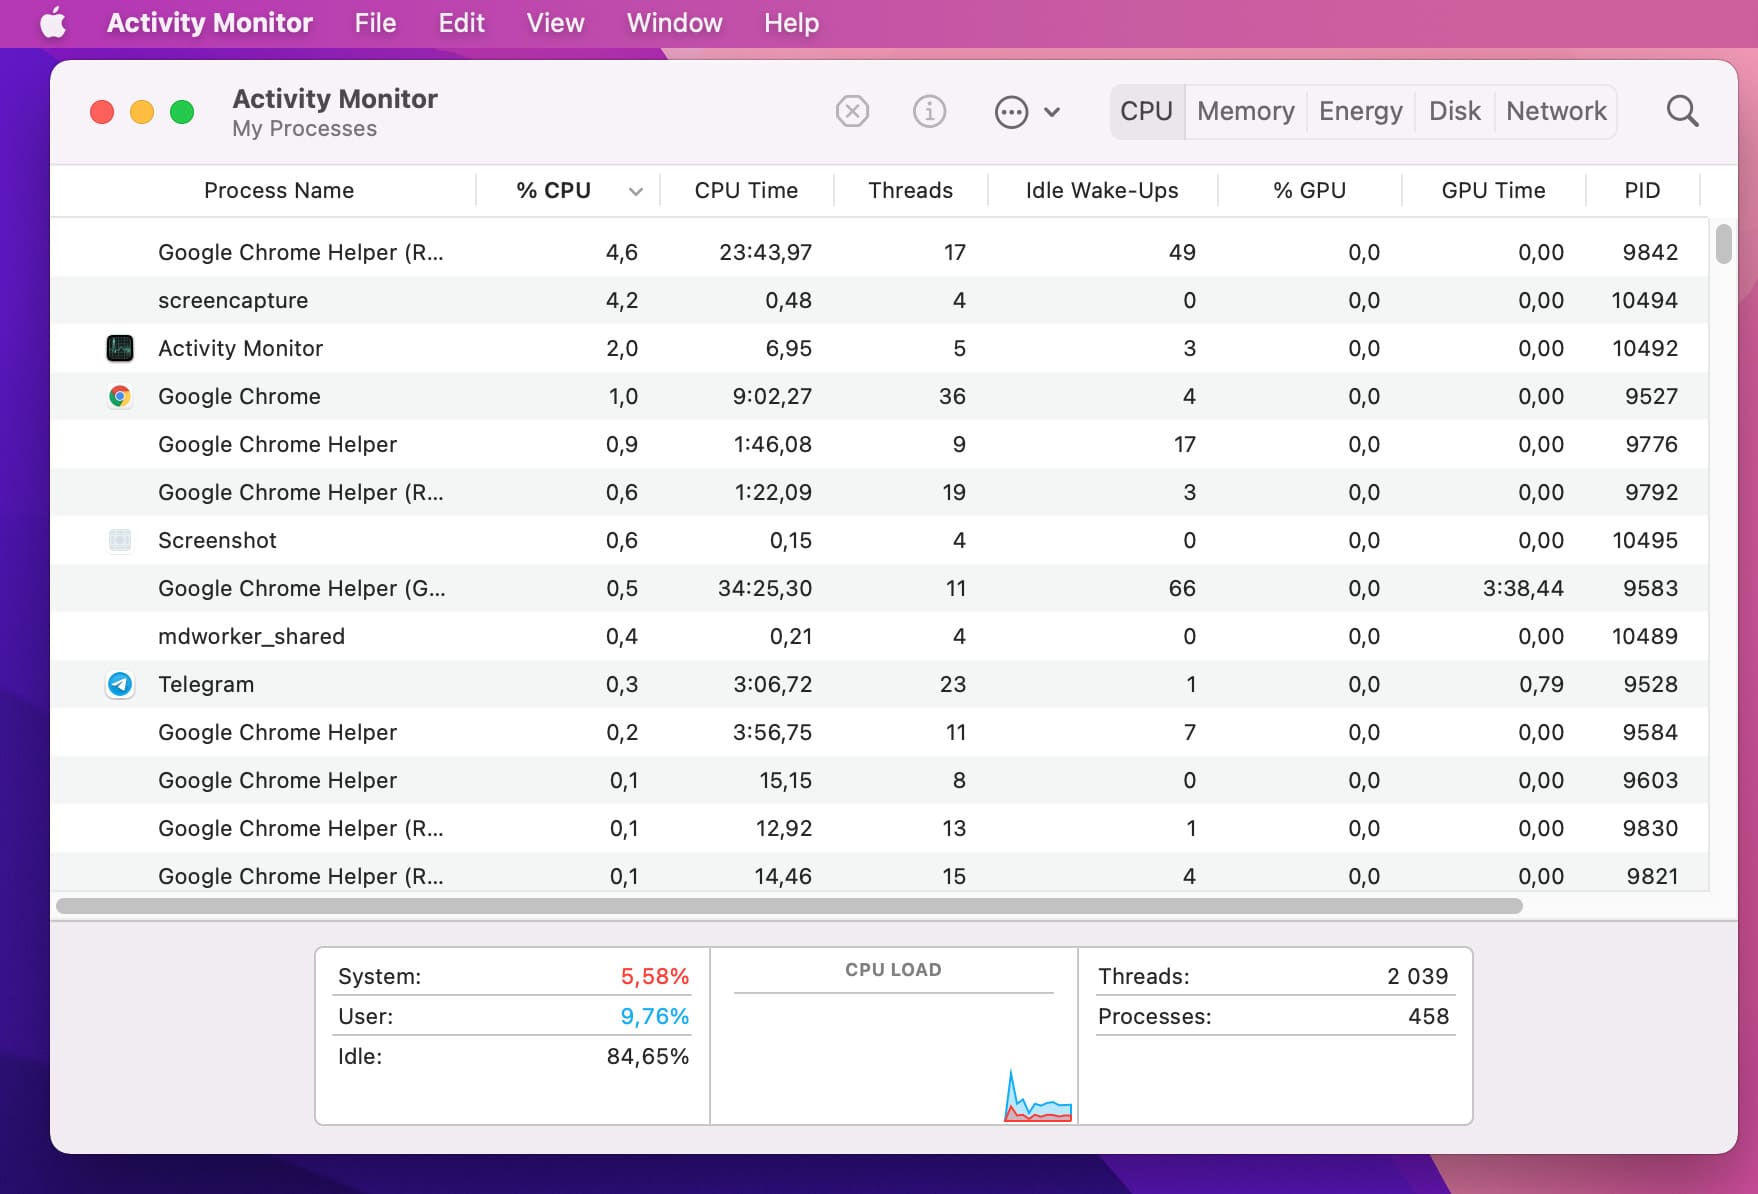
Task: Open the process Info (i) icon
Action: tap(930, 111)
